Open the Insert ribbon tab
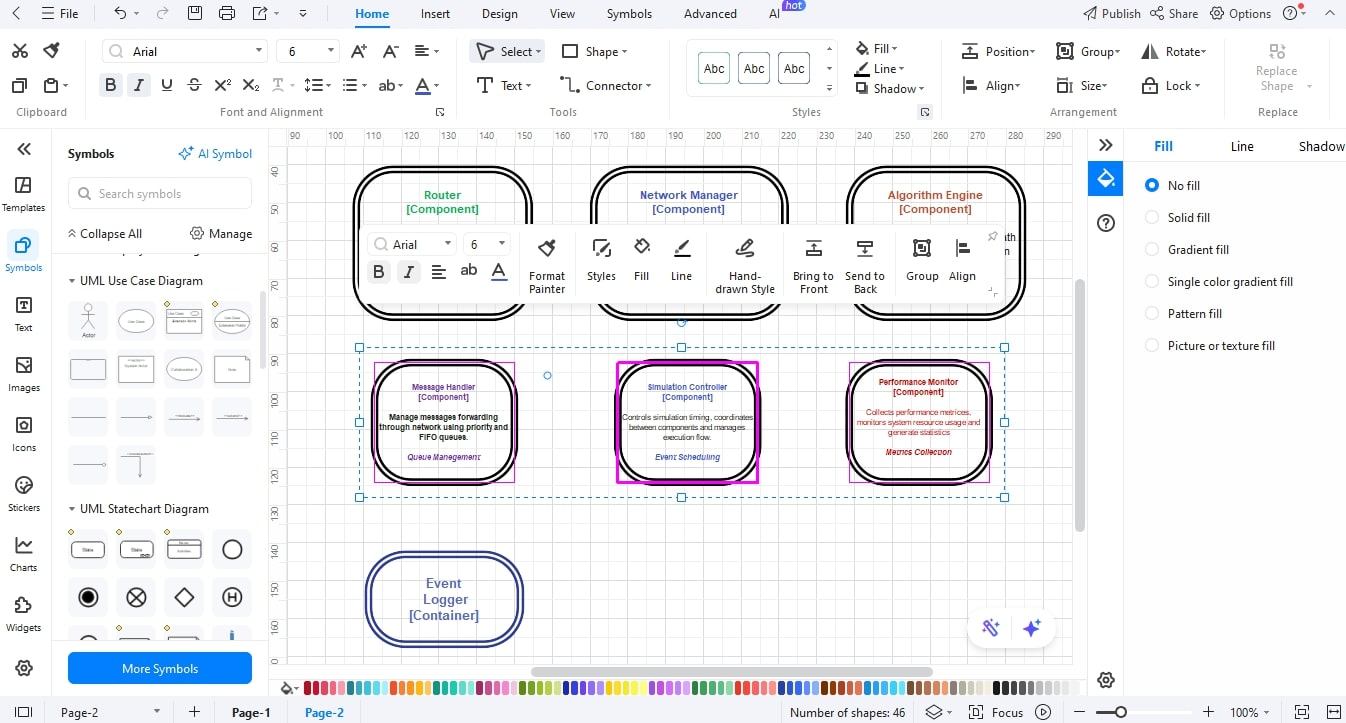The image size is (1346, 723). (435, 14)
